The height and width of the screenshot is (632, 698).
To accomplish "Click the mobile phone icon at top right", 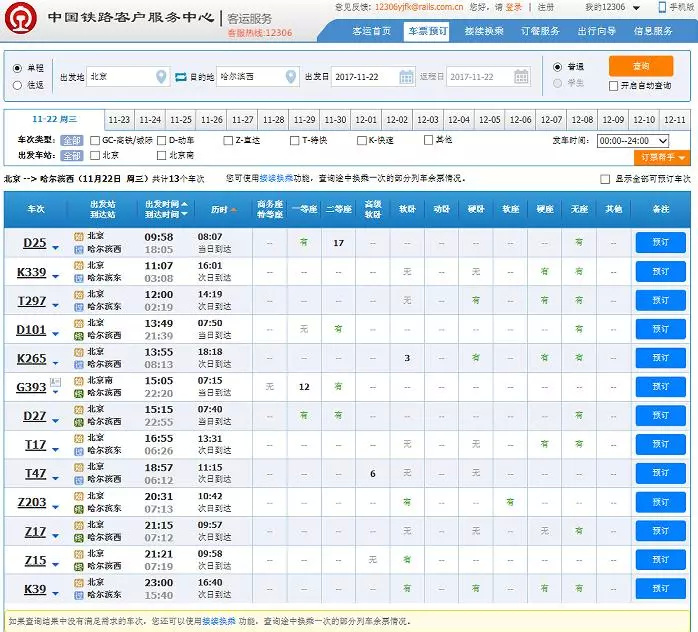I will [x=662, y=8].
